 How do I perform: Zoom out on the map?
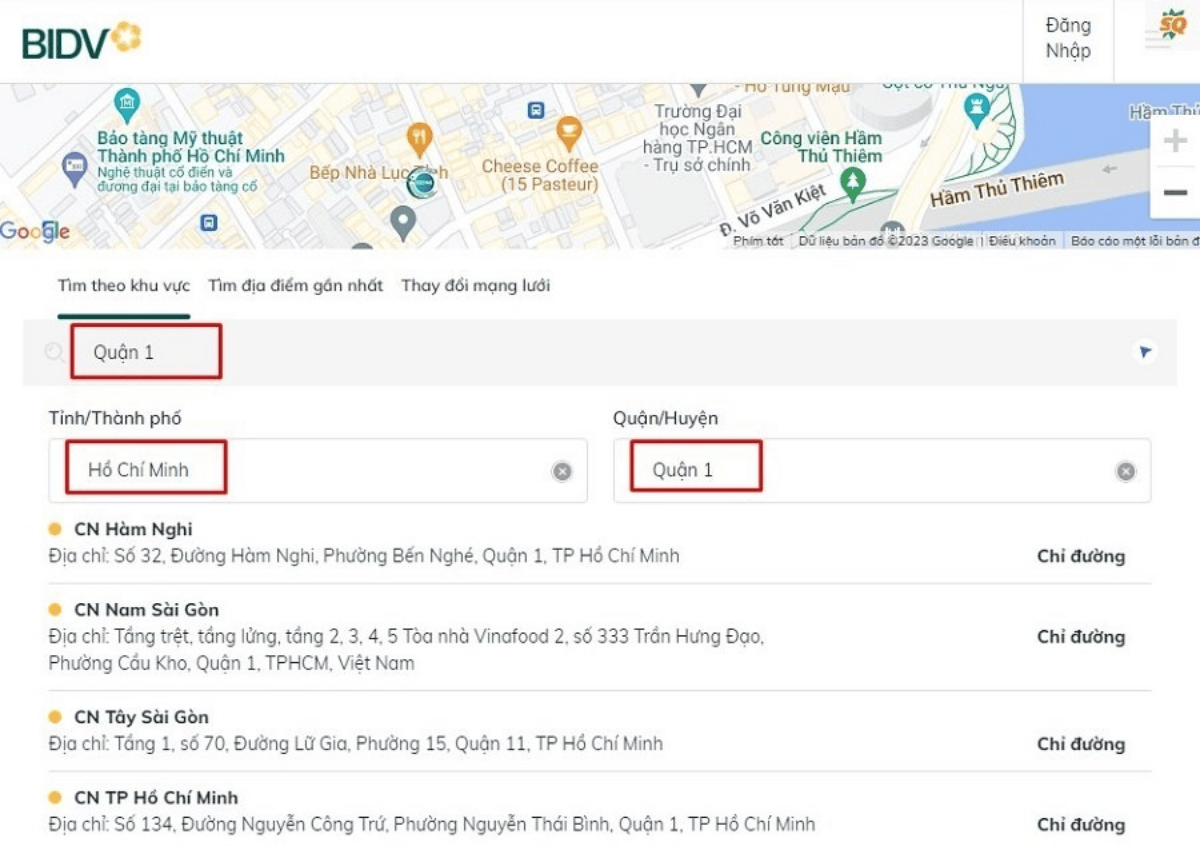[1175, 193]
